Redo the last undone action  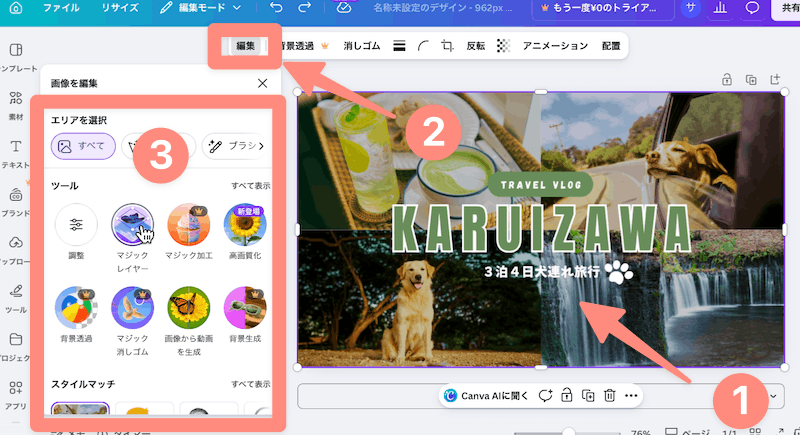[305, 8]
